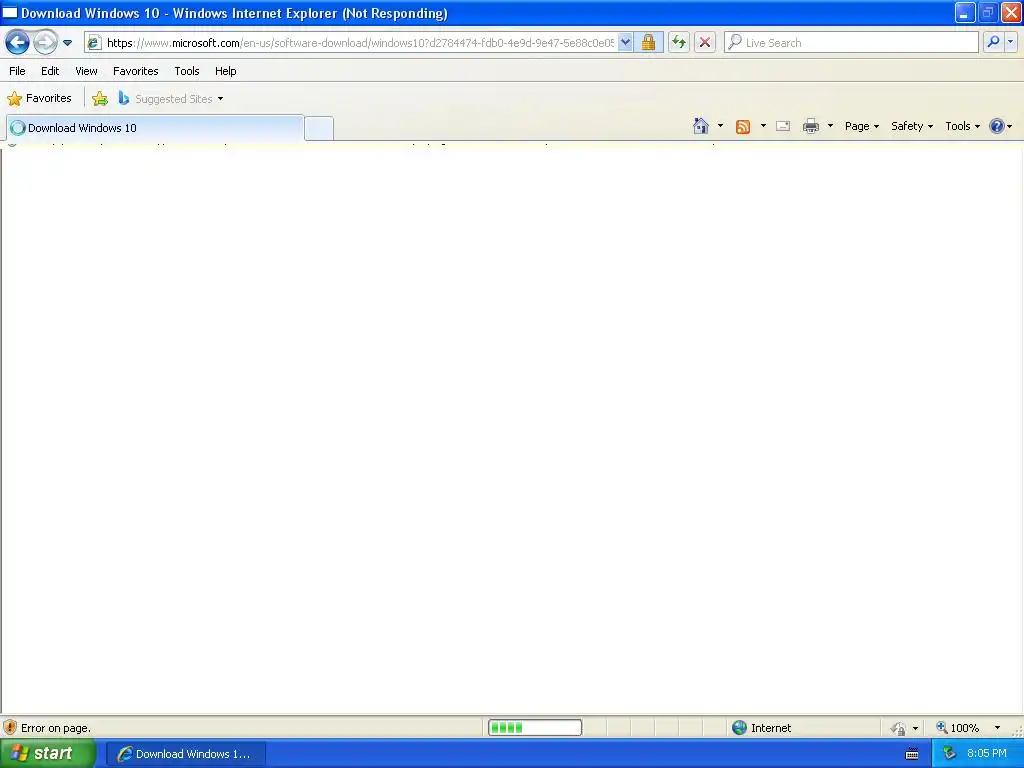Click the page icon in address bar
Viewport: 1024px width, 768px height.
point(95,42)
